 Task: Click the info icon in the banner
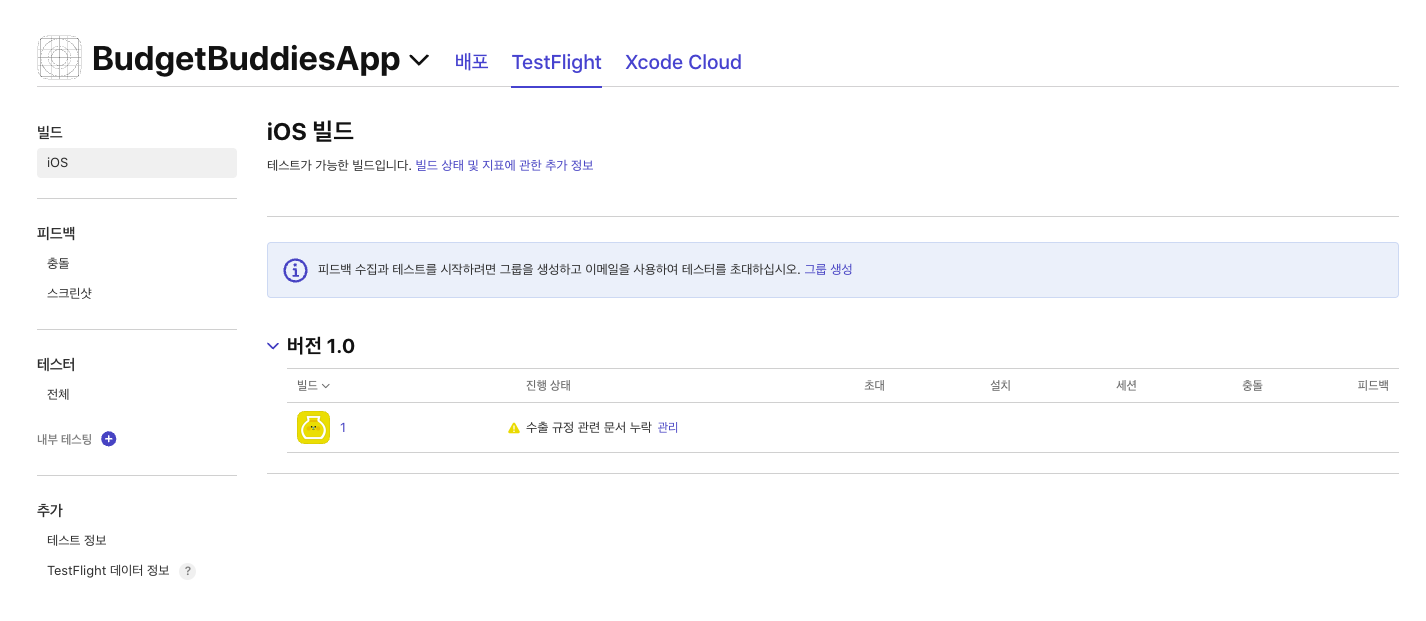296,270
